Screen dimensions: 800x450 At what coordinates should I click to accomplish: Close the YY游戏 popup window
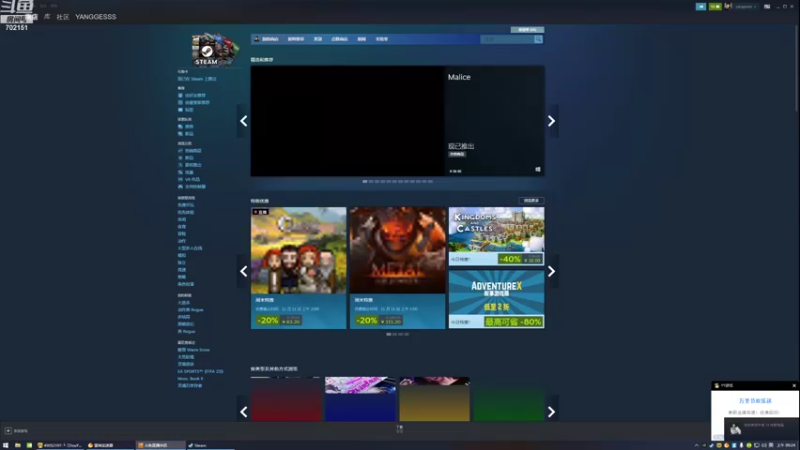pos(794,386)
